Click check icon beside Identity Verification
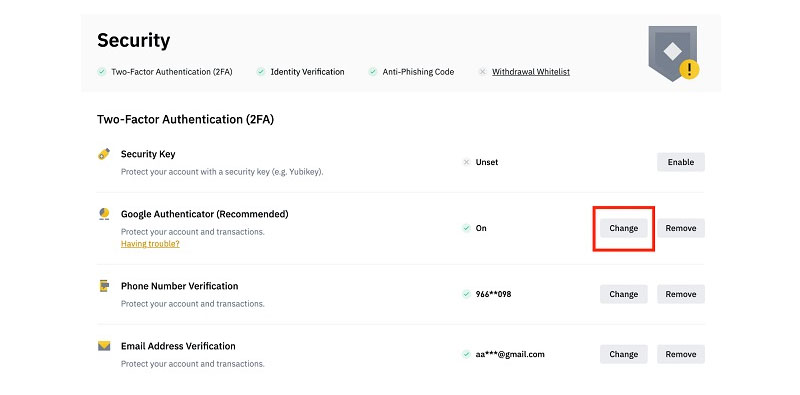This screenshot has height=395, width=800. (x=261, y=72)
